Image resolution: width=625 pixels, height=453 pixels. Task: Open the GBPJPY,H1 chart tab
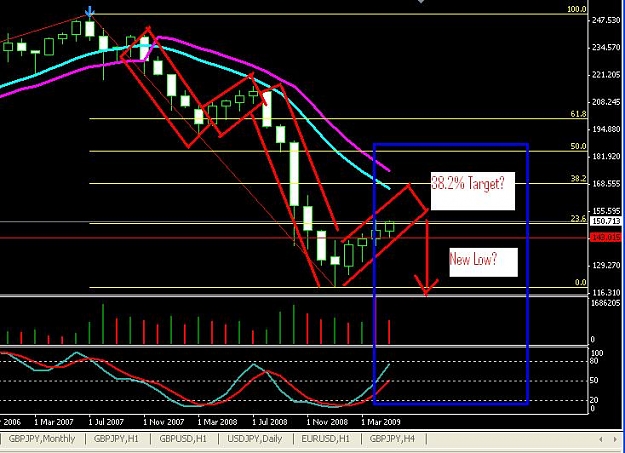pyautogui.click(x=116, y=439)
